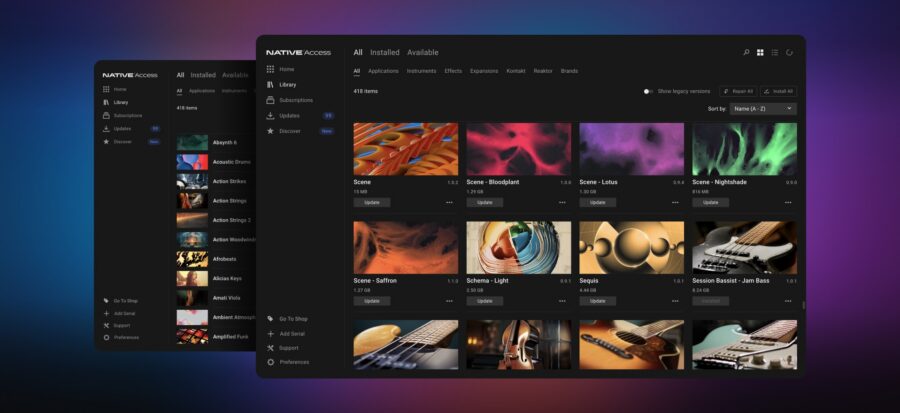The width and height of the screenshot is (900, 413).
Task: Update Scene - Bloodplant
Action: point(485,202)
